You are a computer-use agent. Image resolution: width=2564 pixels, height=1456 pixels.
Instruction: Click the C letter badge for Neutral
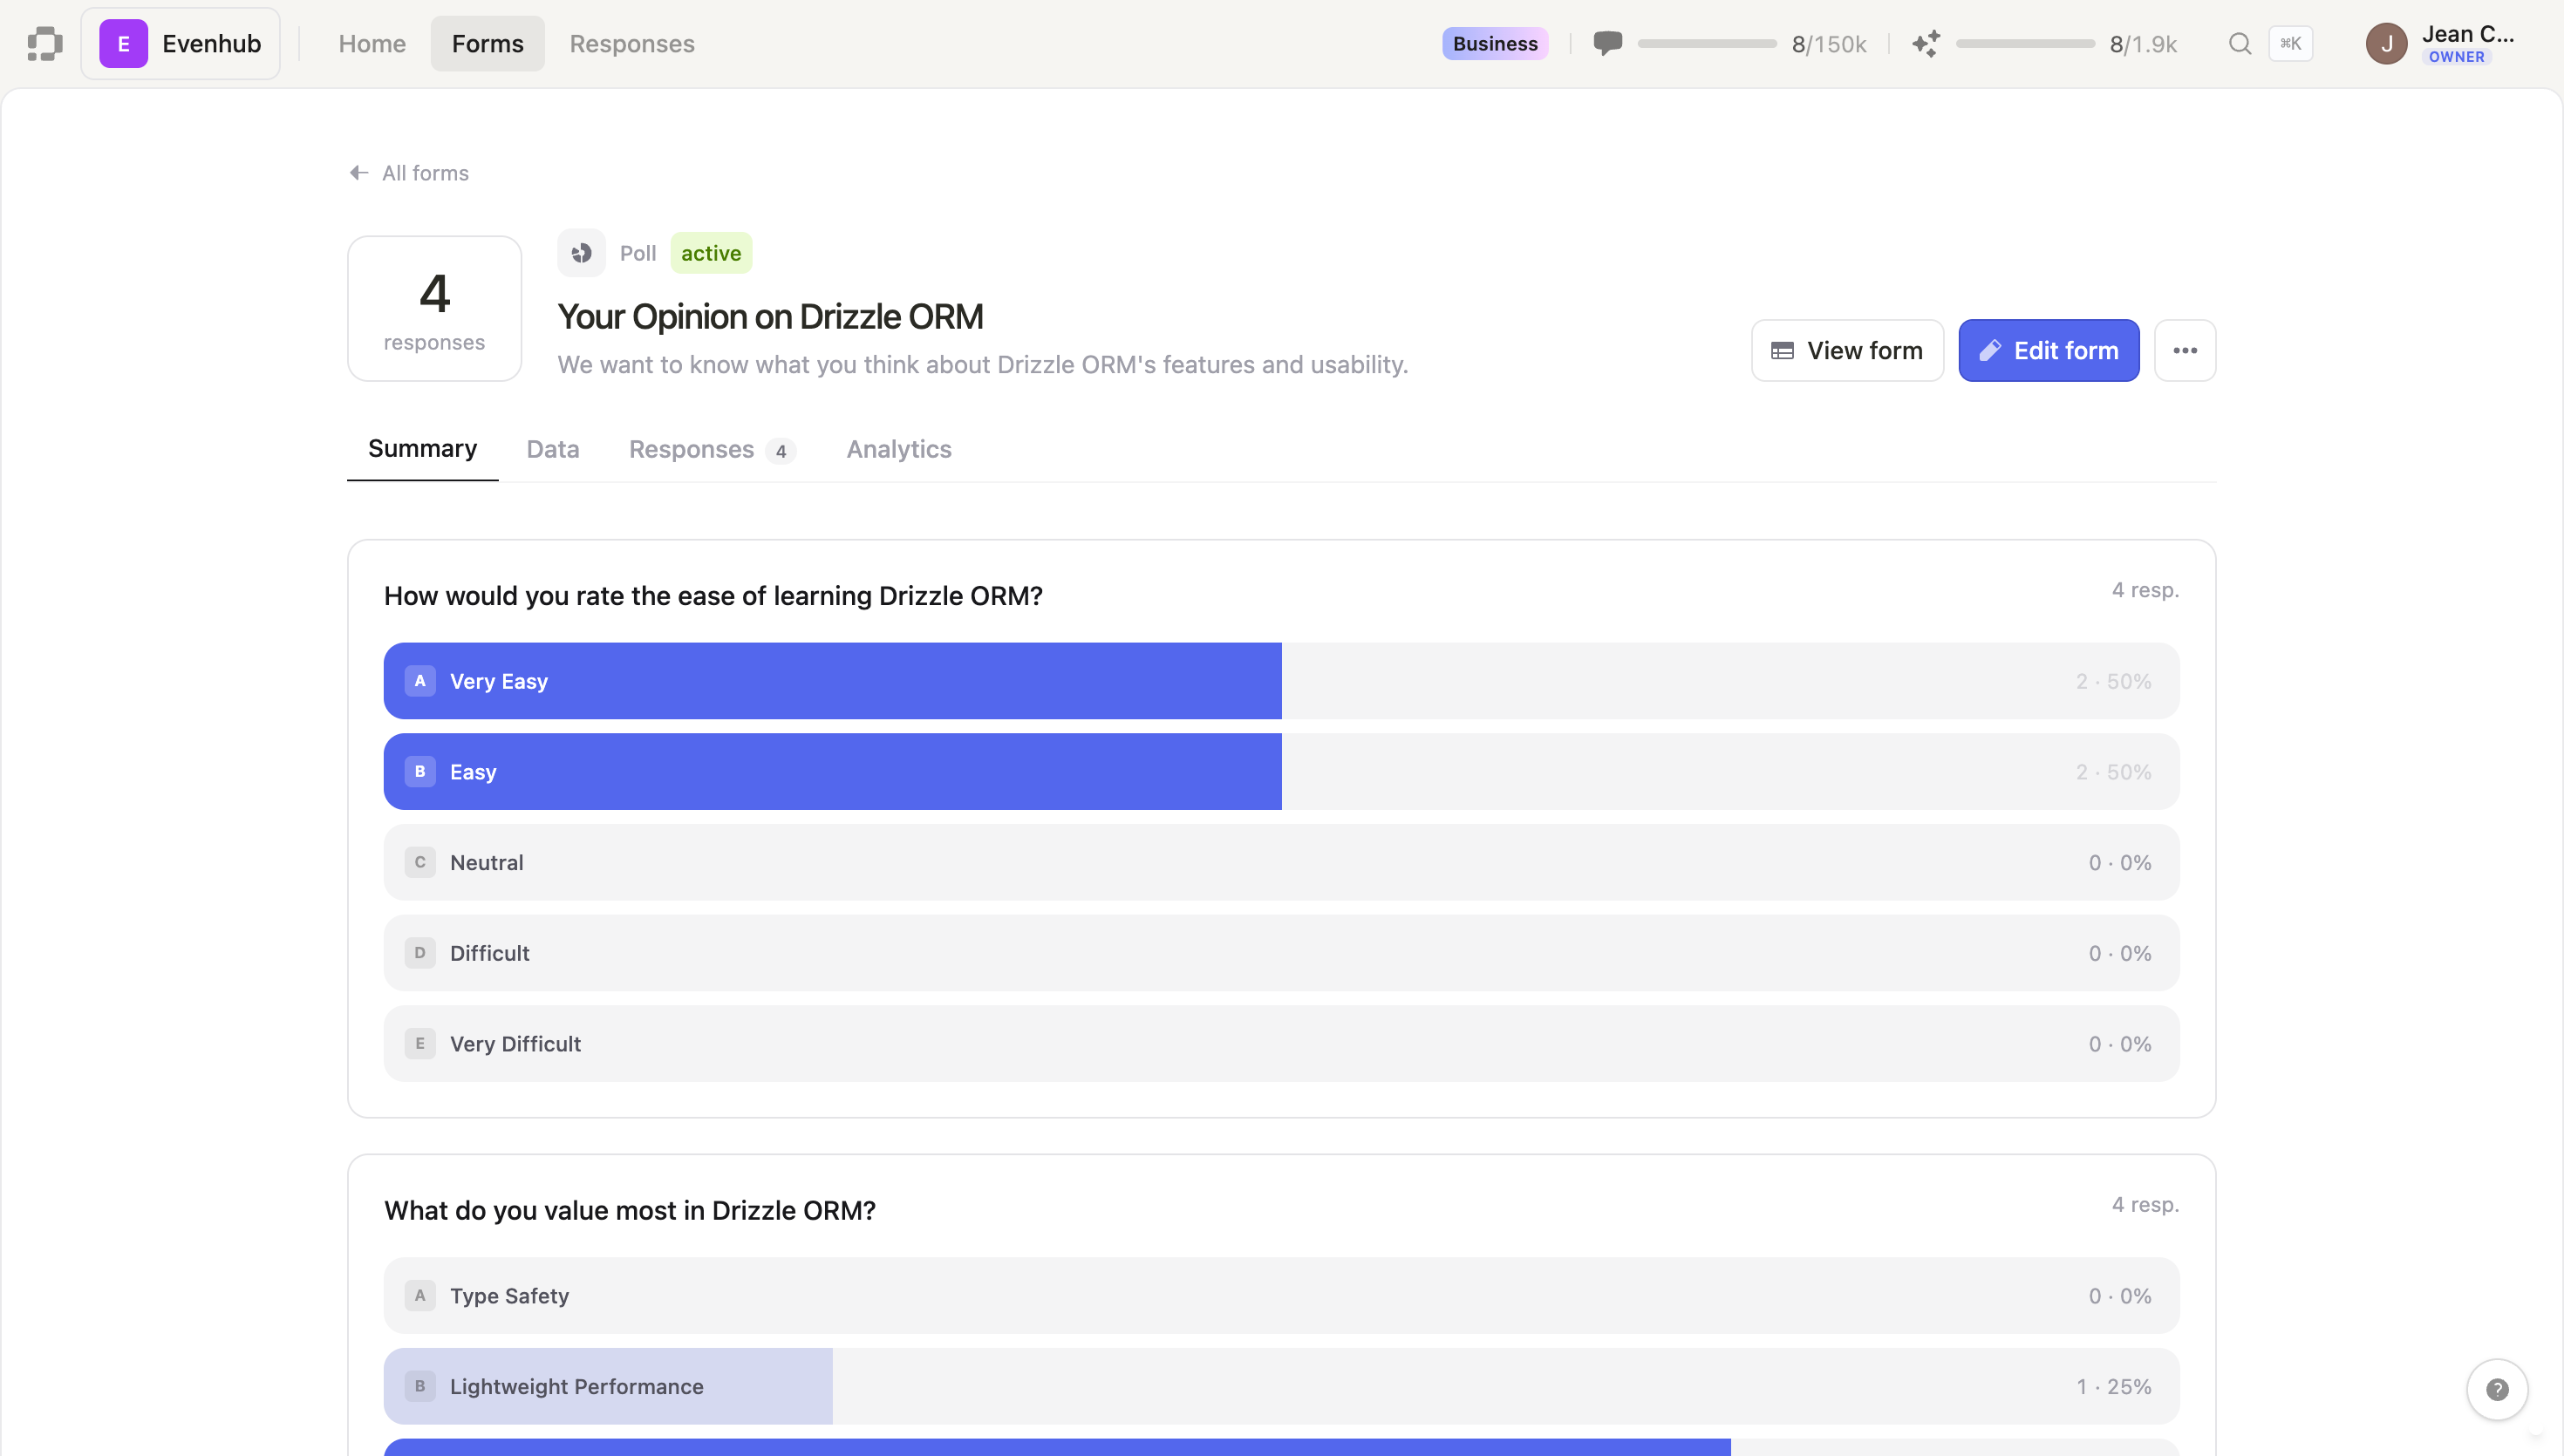(x=420, y=863)
